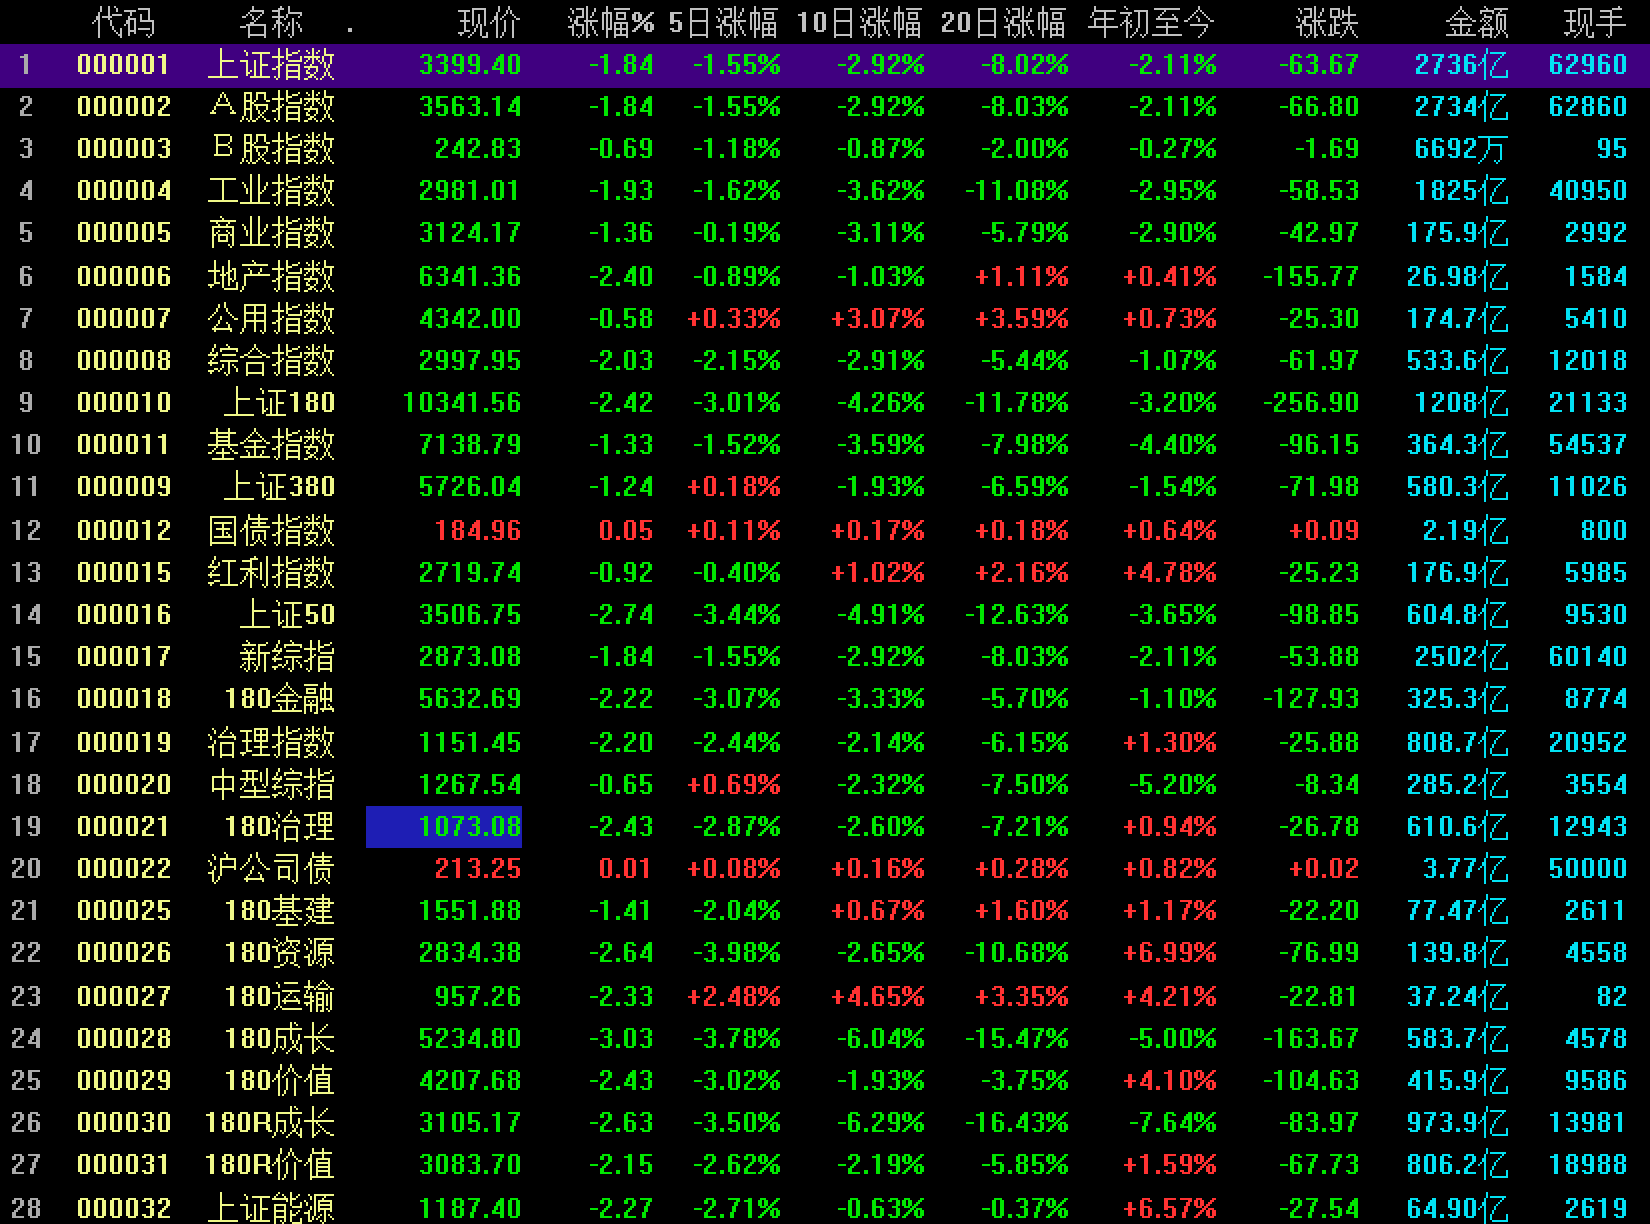This screenshot has height=1224, width=1650.
Task: Click volume 62960 of 上证指数
Action: coord(1588,65)
